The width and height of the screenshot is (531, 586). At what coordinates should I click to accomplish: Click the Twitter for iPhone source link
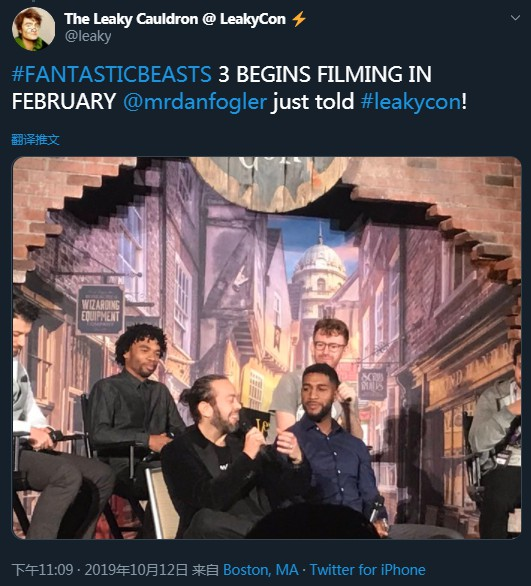pyautogui.click(x=368, y=570)
